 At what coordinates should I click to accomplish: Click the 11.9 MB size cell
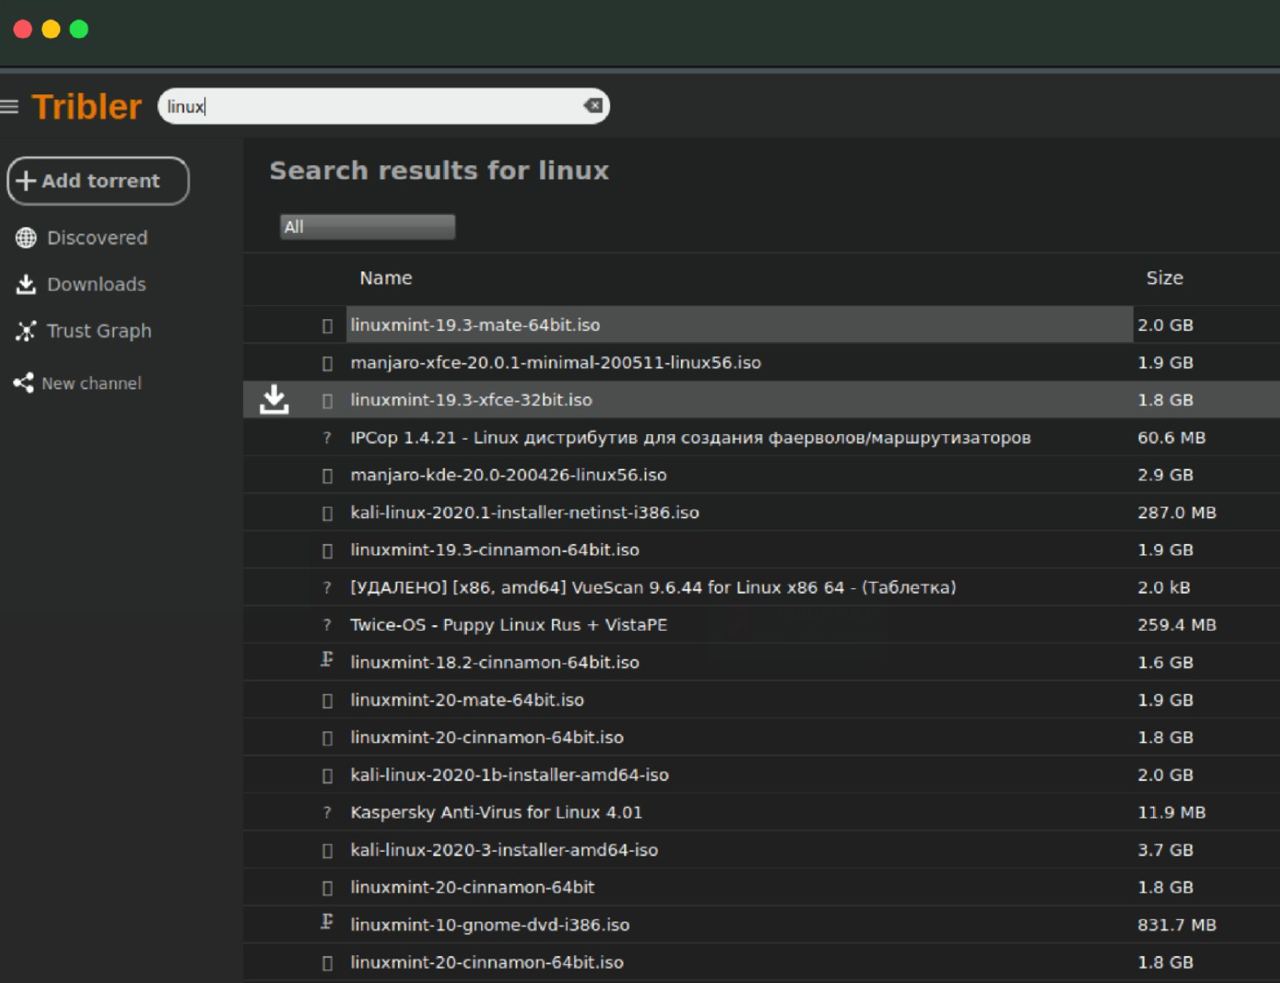[1171, 812]
